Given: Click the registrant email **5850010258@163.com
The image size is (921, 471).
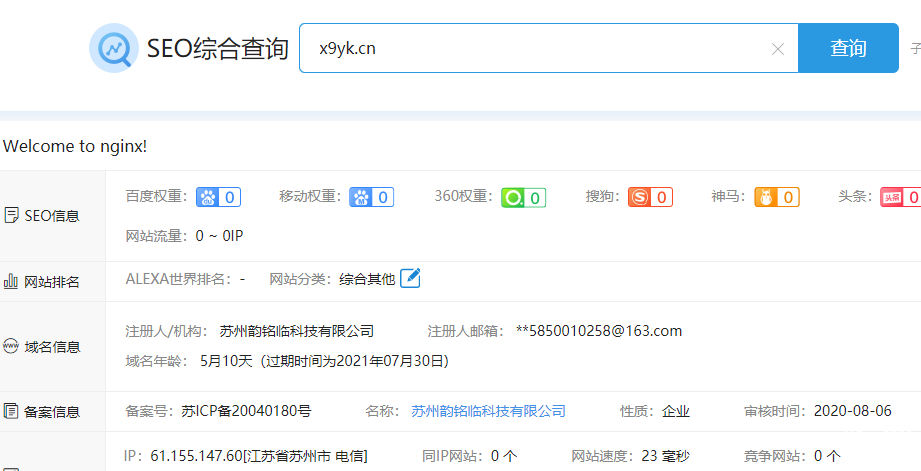Looking at the screenshot, I should [599, 331].
